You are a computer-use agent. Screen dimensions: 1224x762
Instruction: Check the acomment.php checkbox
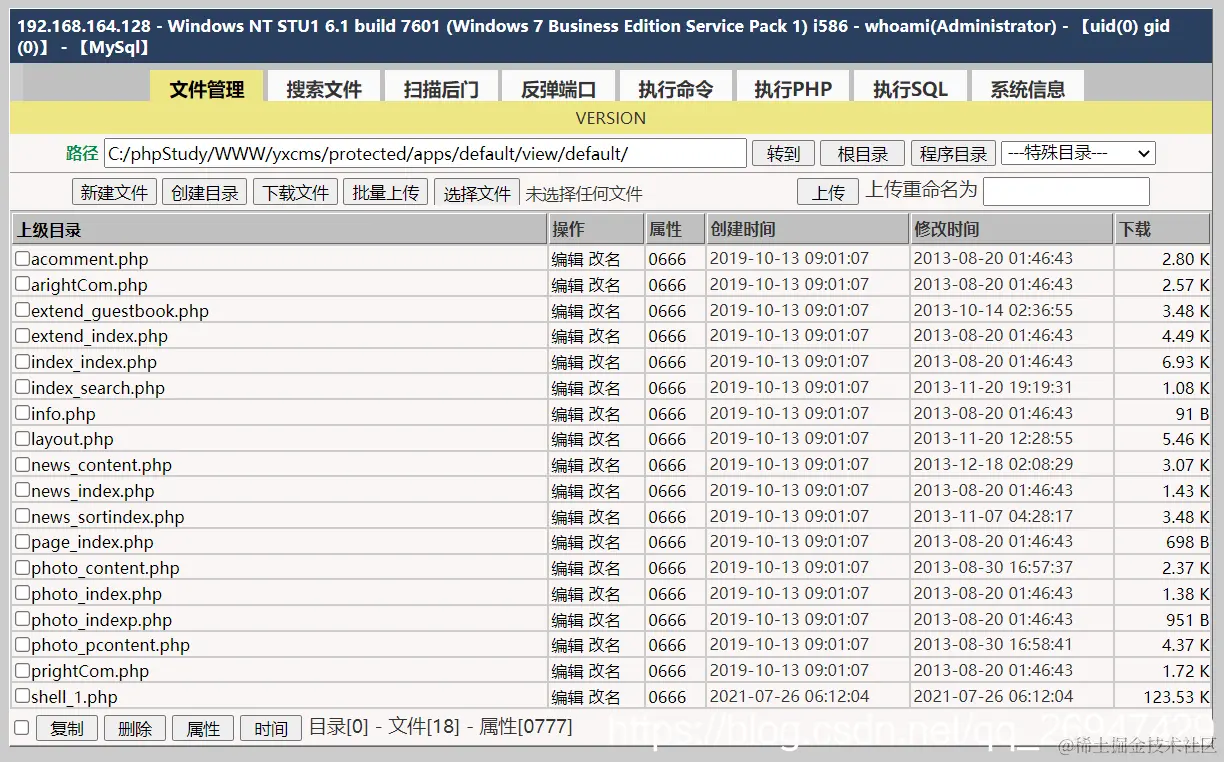coord(22,259)
